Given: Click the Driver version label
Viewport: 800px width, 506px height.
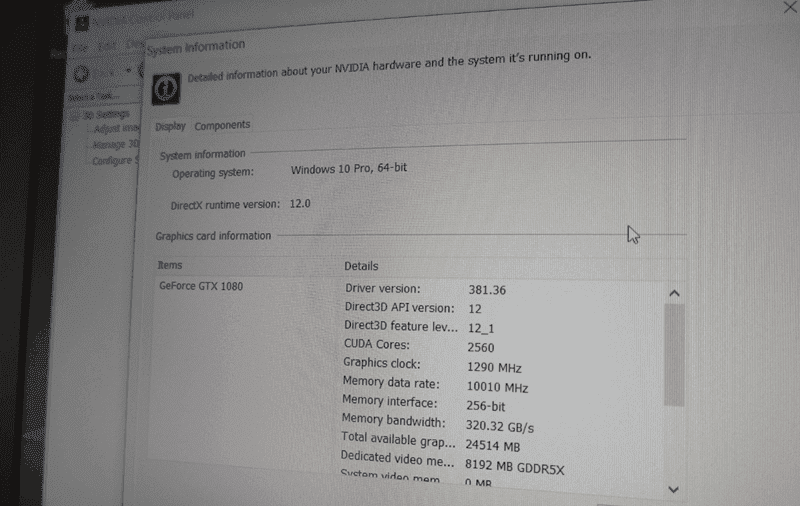Looking at the screenshot, I should point(383,289).
